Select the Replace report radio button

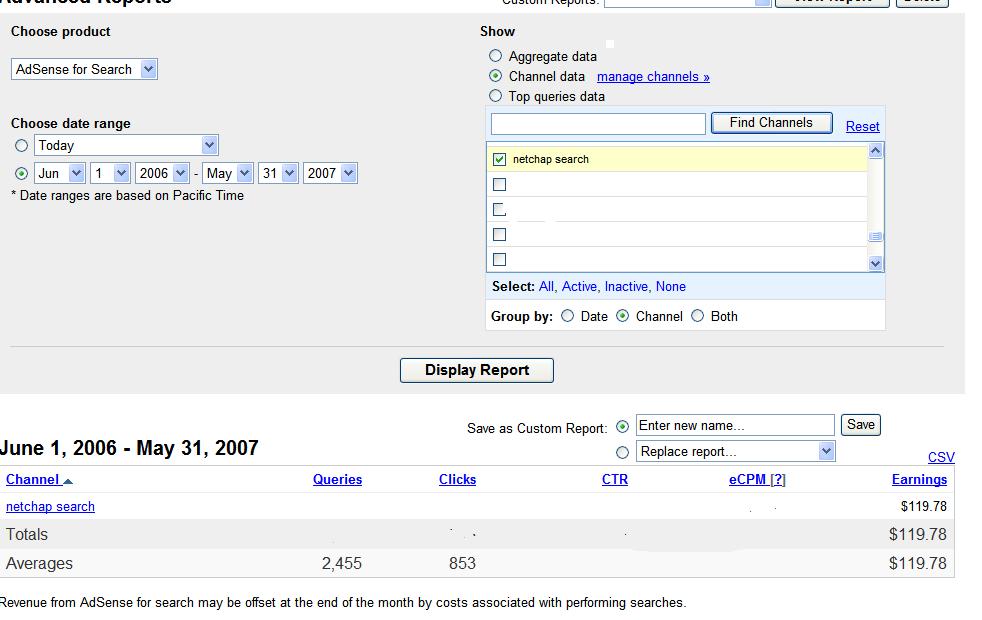(x=622, y=452)
